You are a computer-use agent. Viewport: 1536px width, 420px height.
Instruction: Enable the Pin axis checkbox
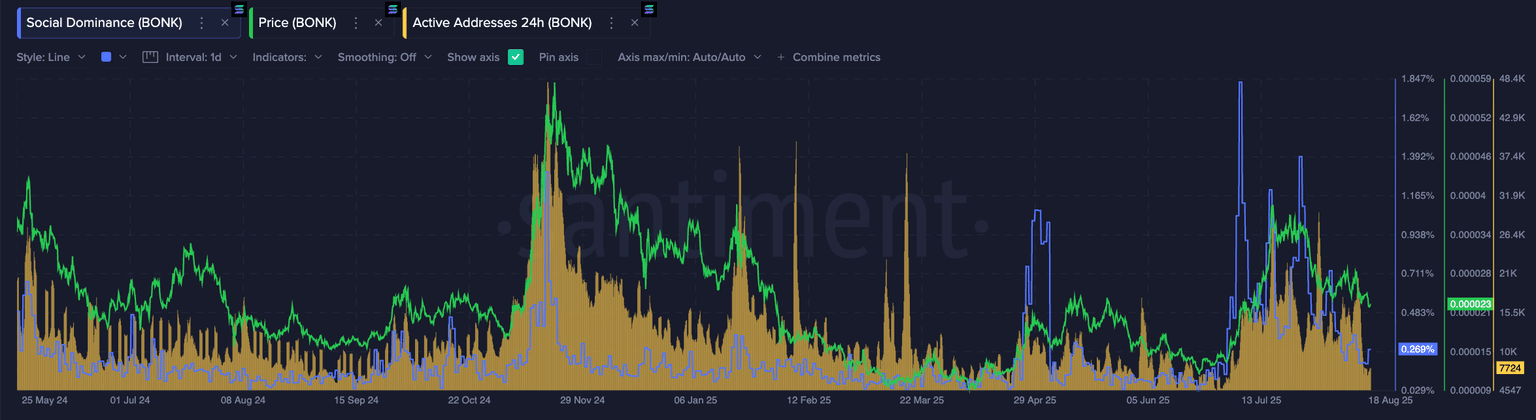click(x=594, y=57)
